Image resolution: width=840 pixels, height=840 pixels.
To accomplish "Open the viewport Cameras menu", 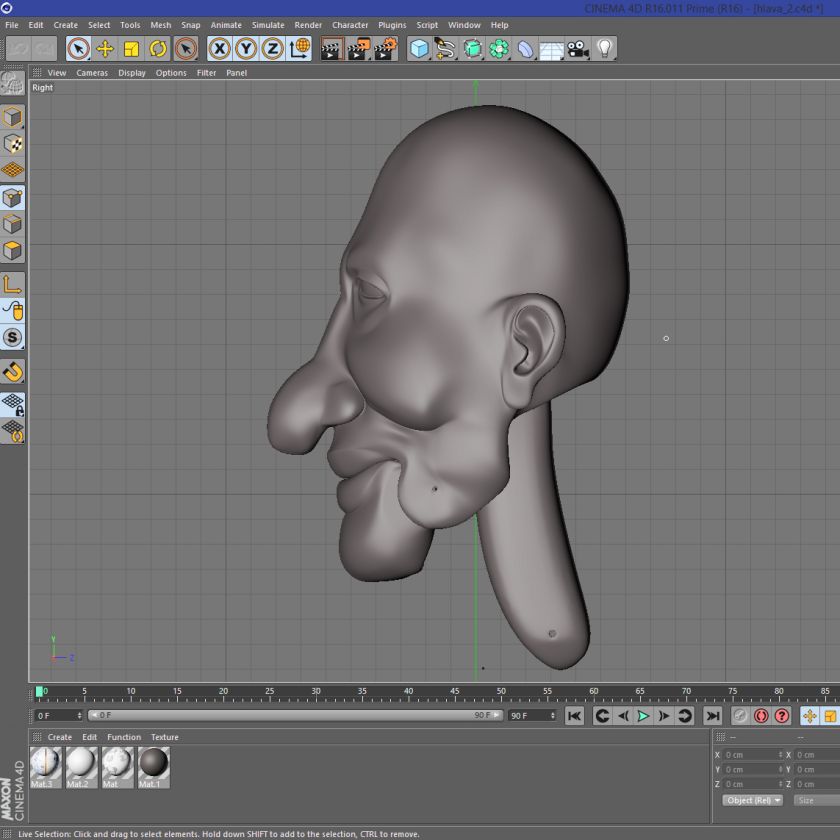I will [x=92, y=73].
